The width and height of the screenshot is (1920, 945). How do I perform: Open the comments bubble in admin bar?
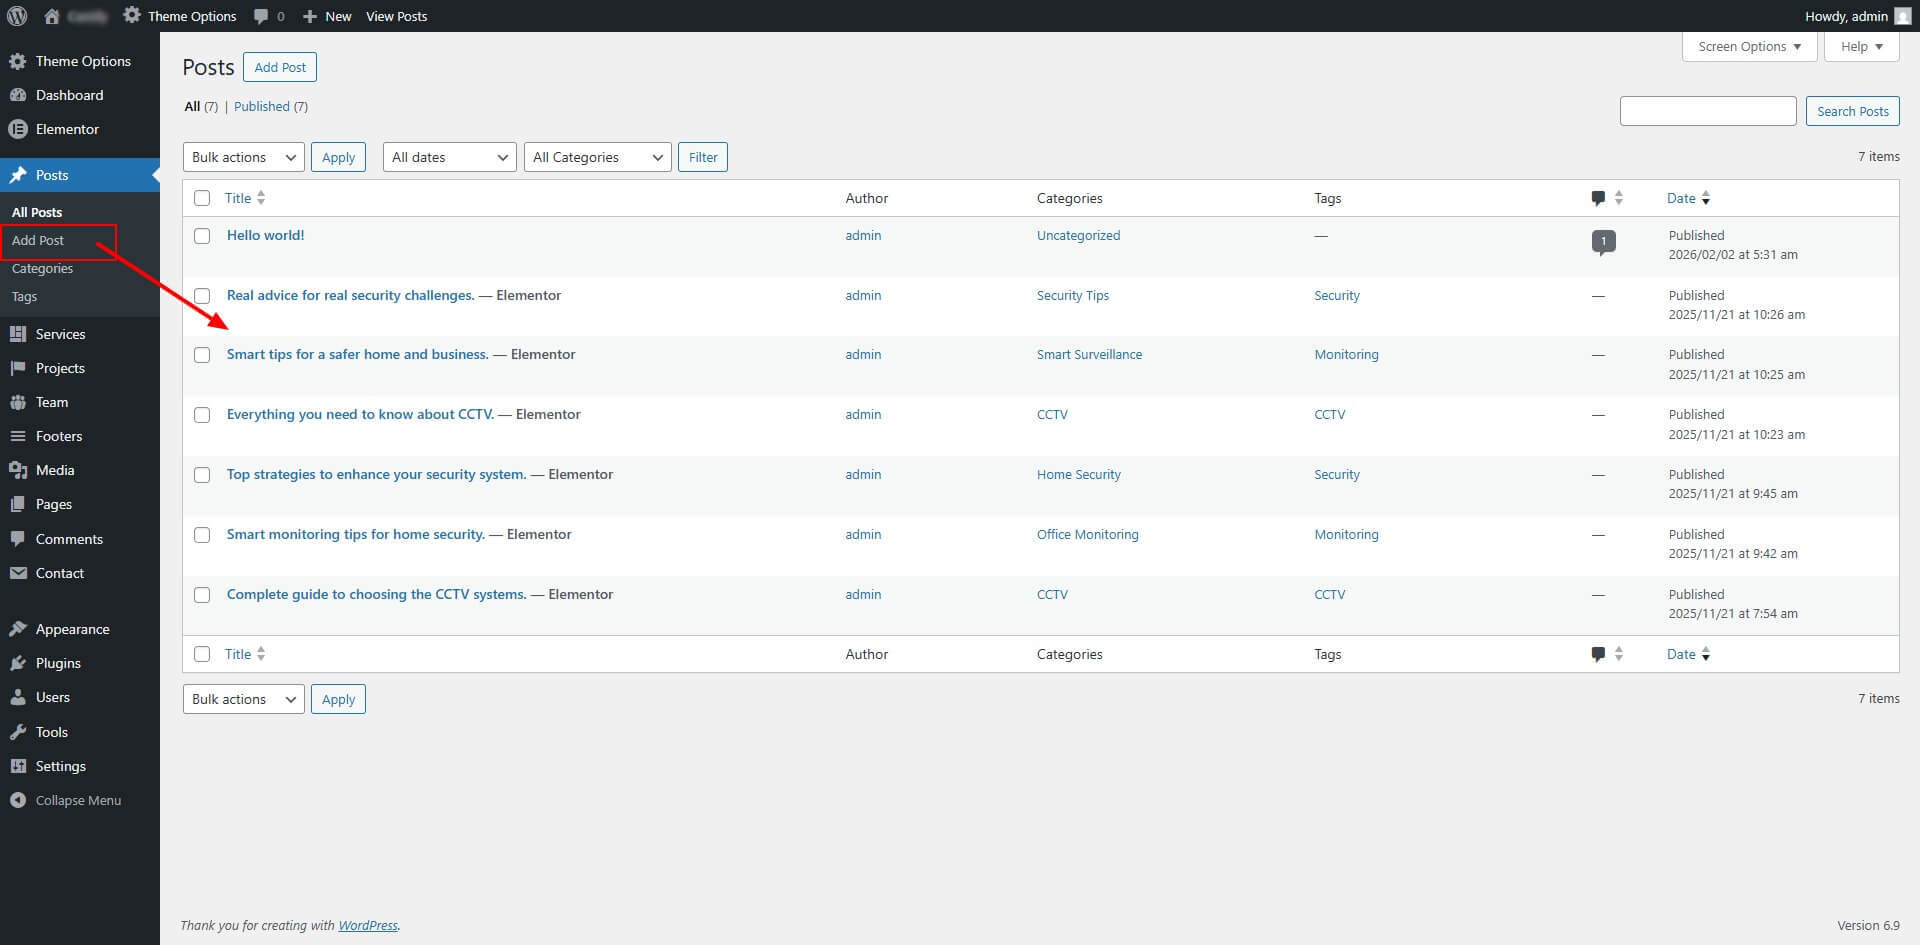(262, 16)
